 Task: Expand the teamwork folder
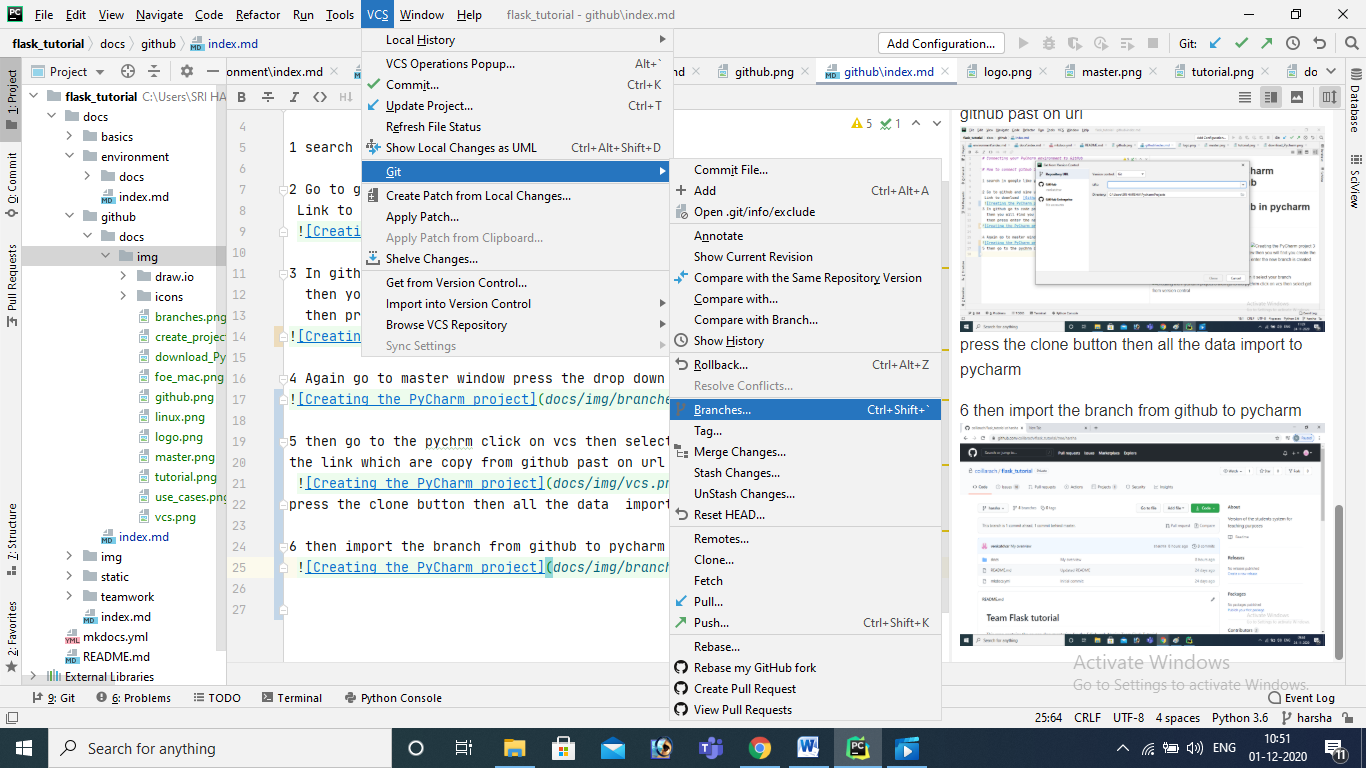(x=70, y=597)
